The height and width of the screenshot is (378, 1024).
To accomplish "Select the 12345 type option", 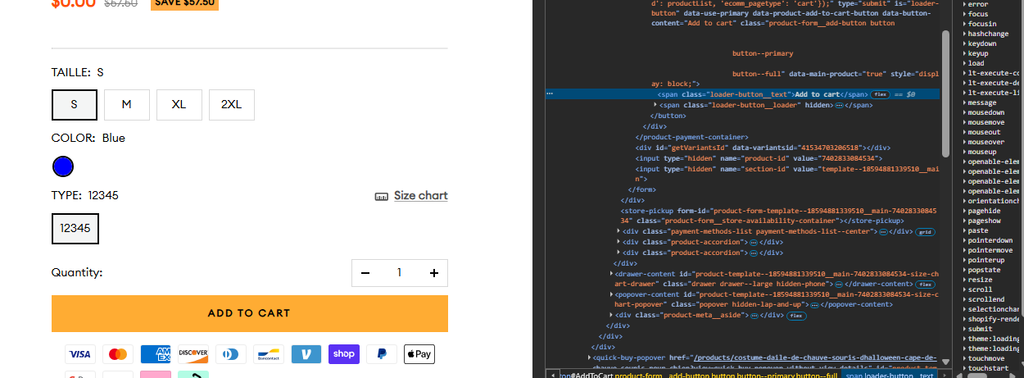I will pyautogui.click(x=75, y=228).
